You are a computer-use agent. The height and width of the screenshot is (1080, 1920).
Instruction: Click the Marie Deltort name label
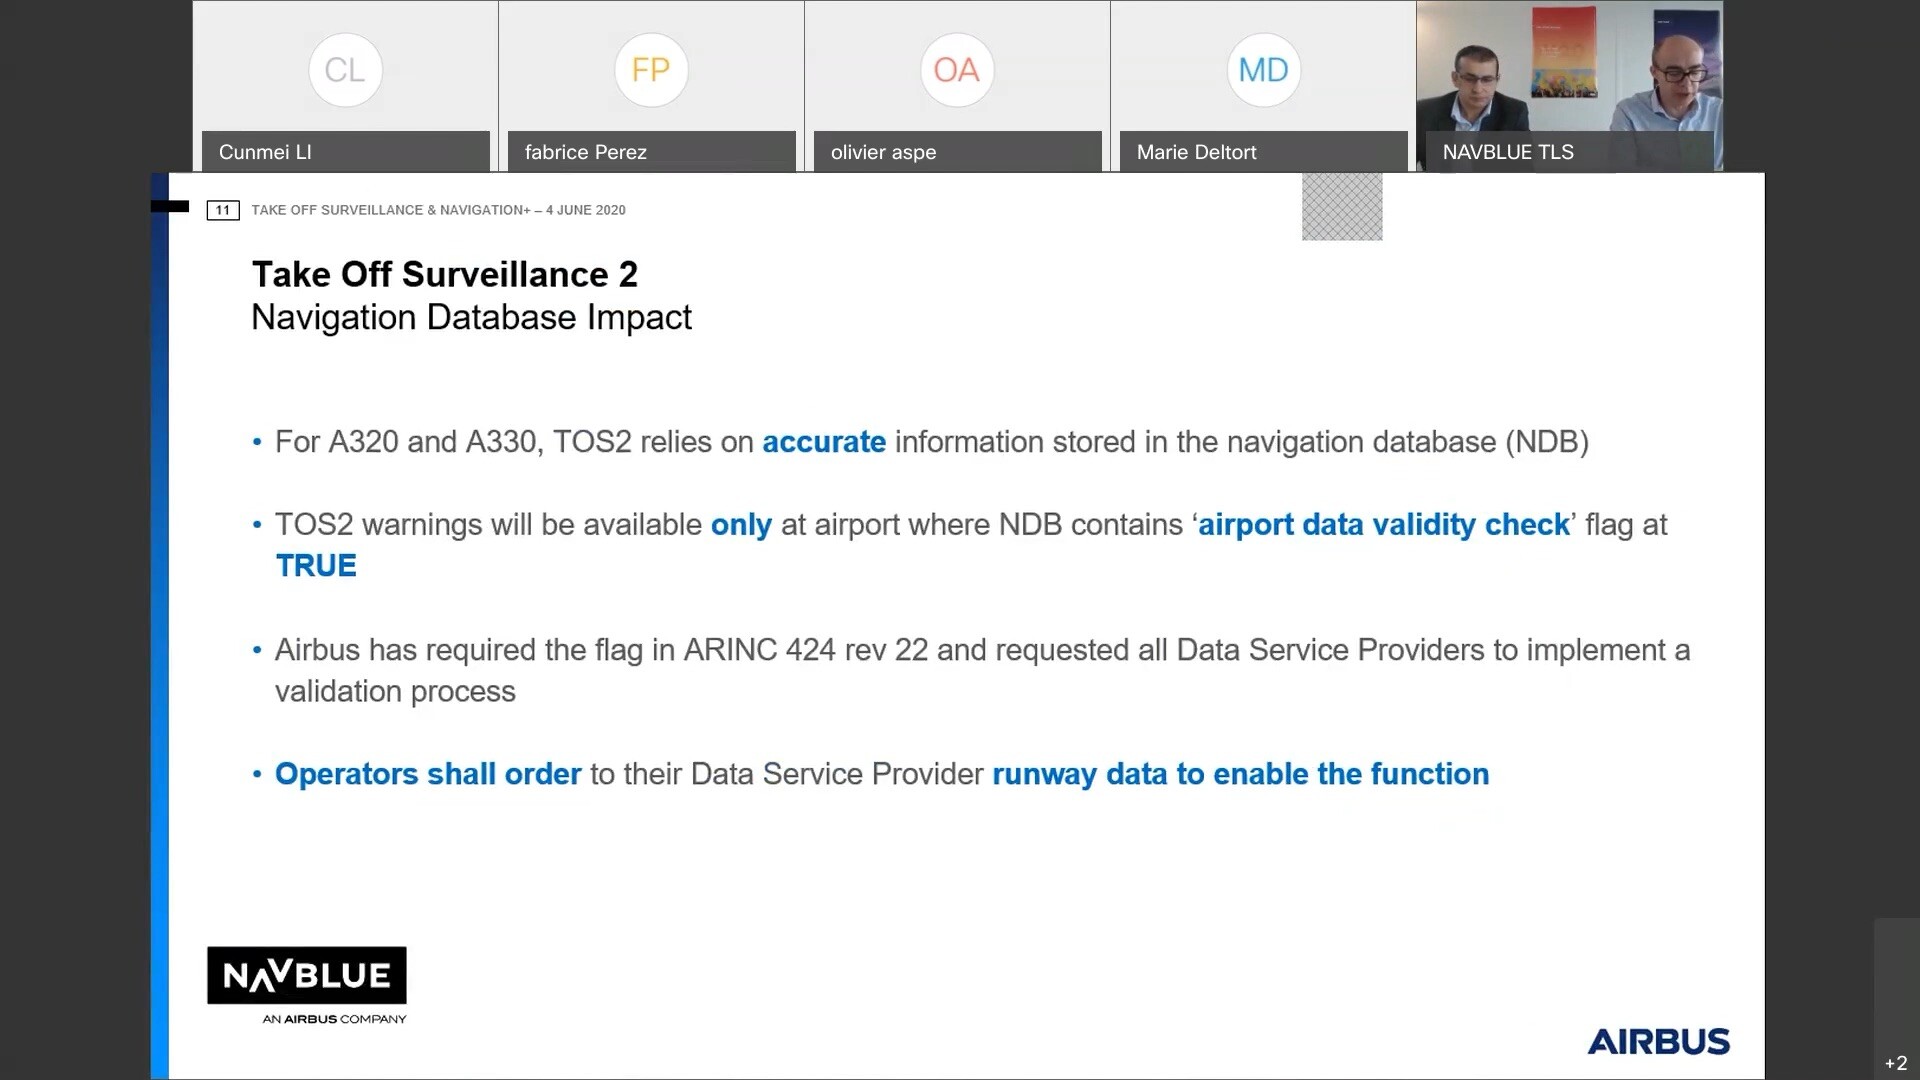(x=1197, y=152)
